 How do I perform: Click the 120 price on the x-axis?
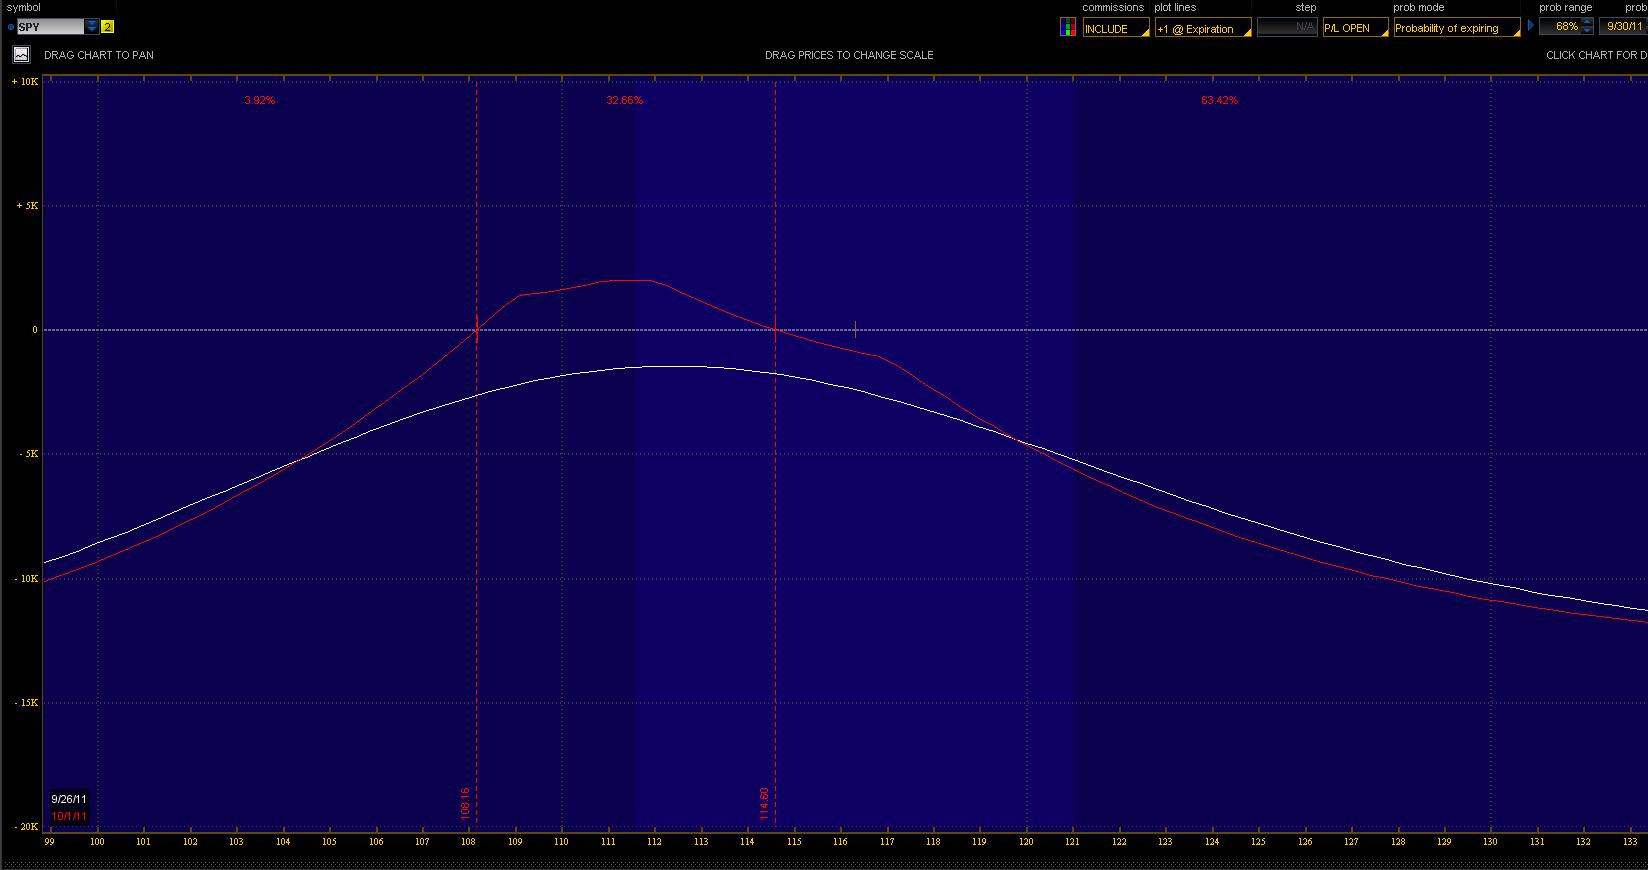pos(1026,842)
